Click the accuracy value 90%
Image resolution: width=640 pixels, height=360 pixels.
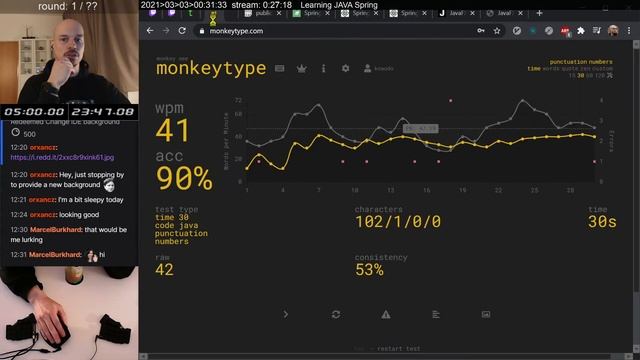(184, 178)
